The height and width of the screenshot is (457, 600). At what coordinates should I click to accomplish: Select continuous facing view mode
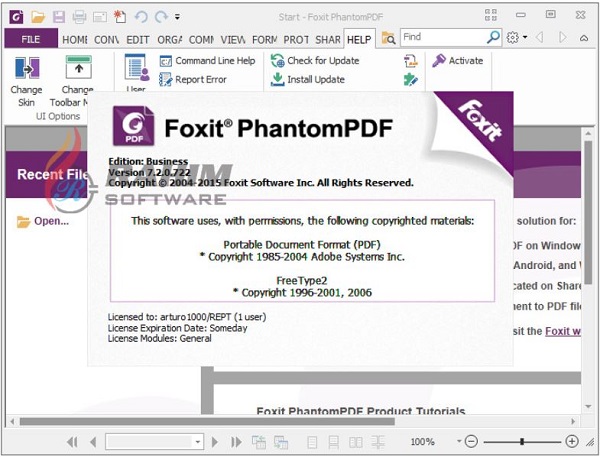click(378, 442)
